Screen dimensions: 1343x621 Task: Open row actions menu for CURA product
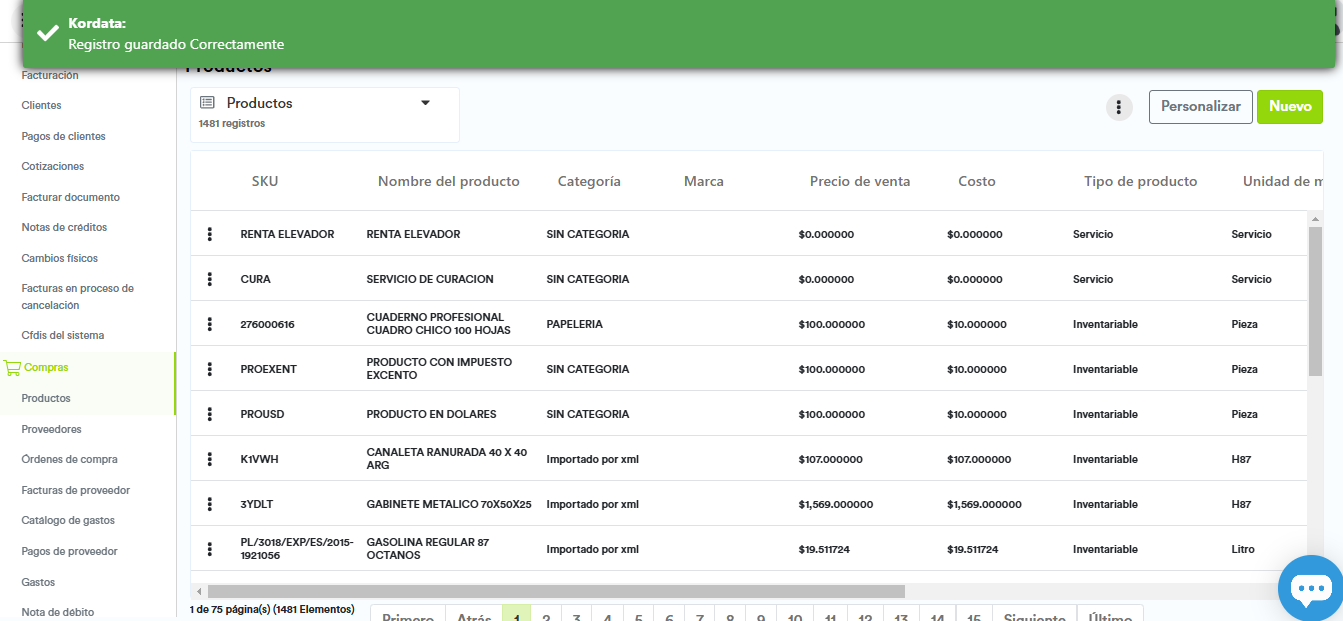pyautogui.click(x=210, y=279)
